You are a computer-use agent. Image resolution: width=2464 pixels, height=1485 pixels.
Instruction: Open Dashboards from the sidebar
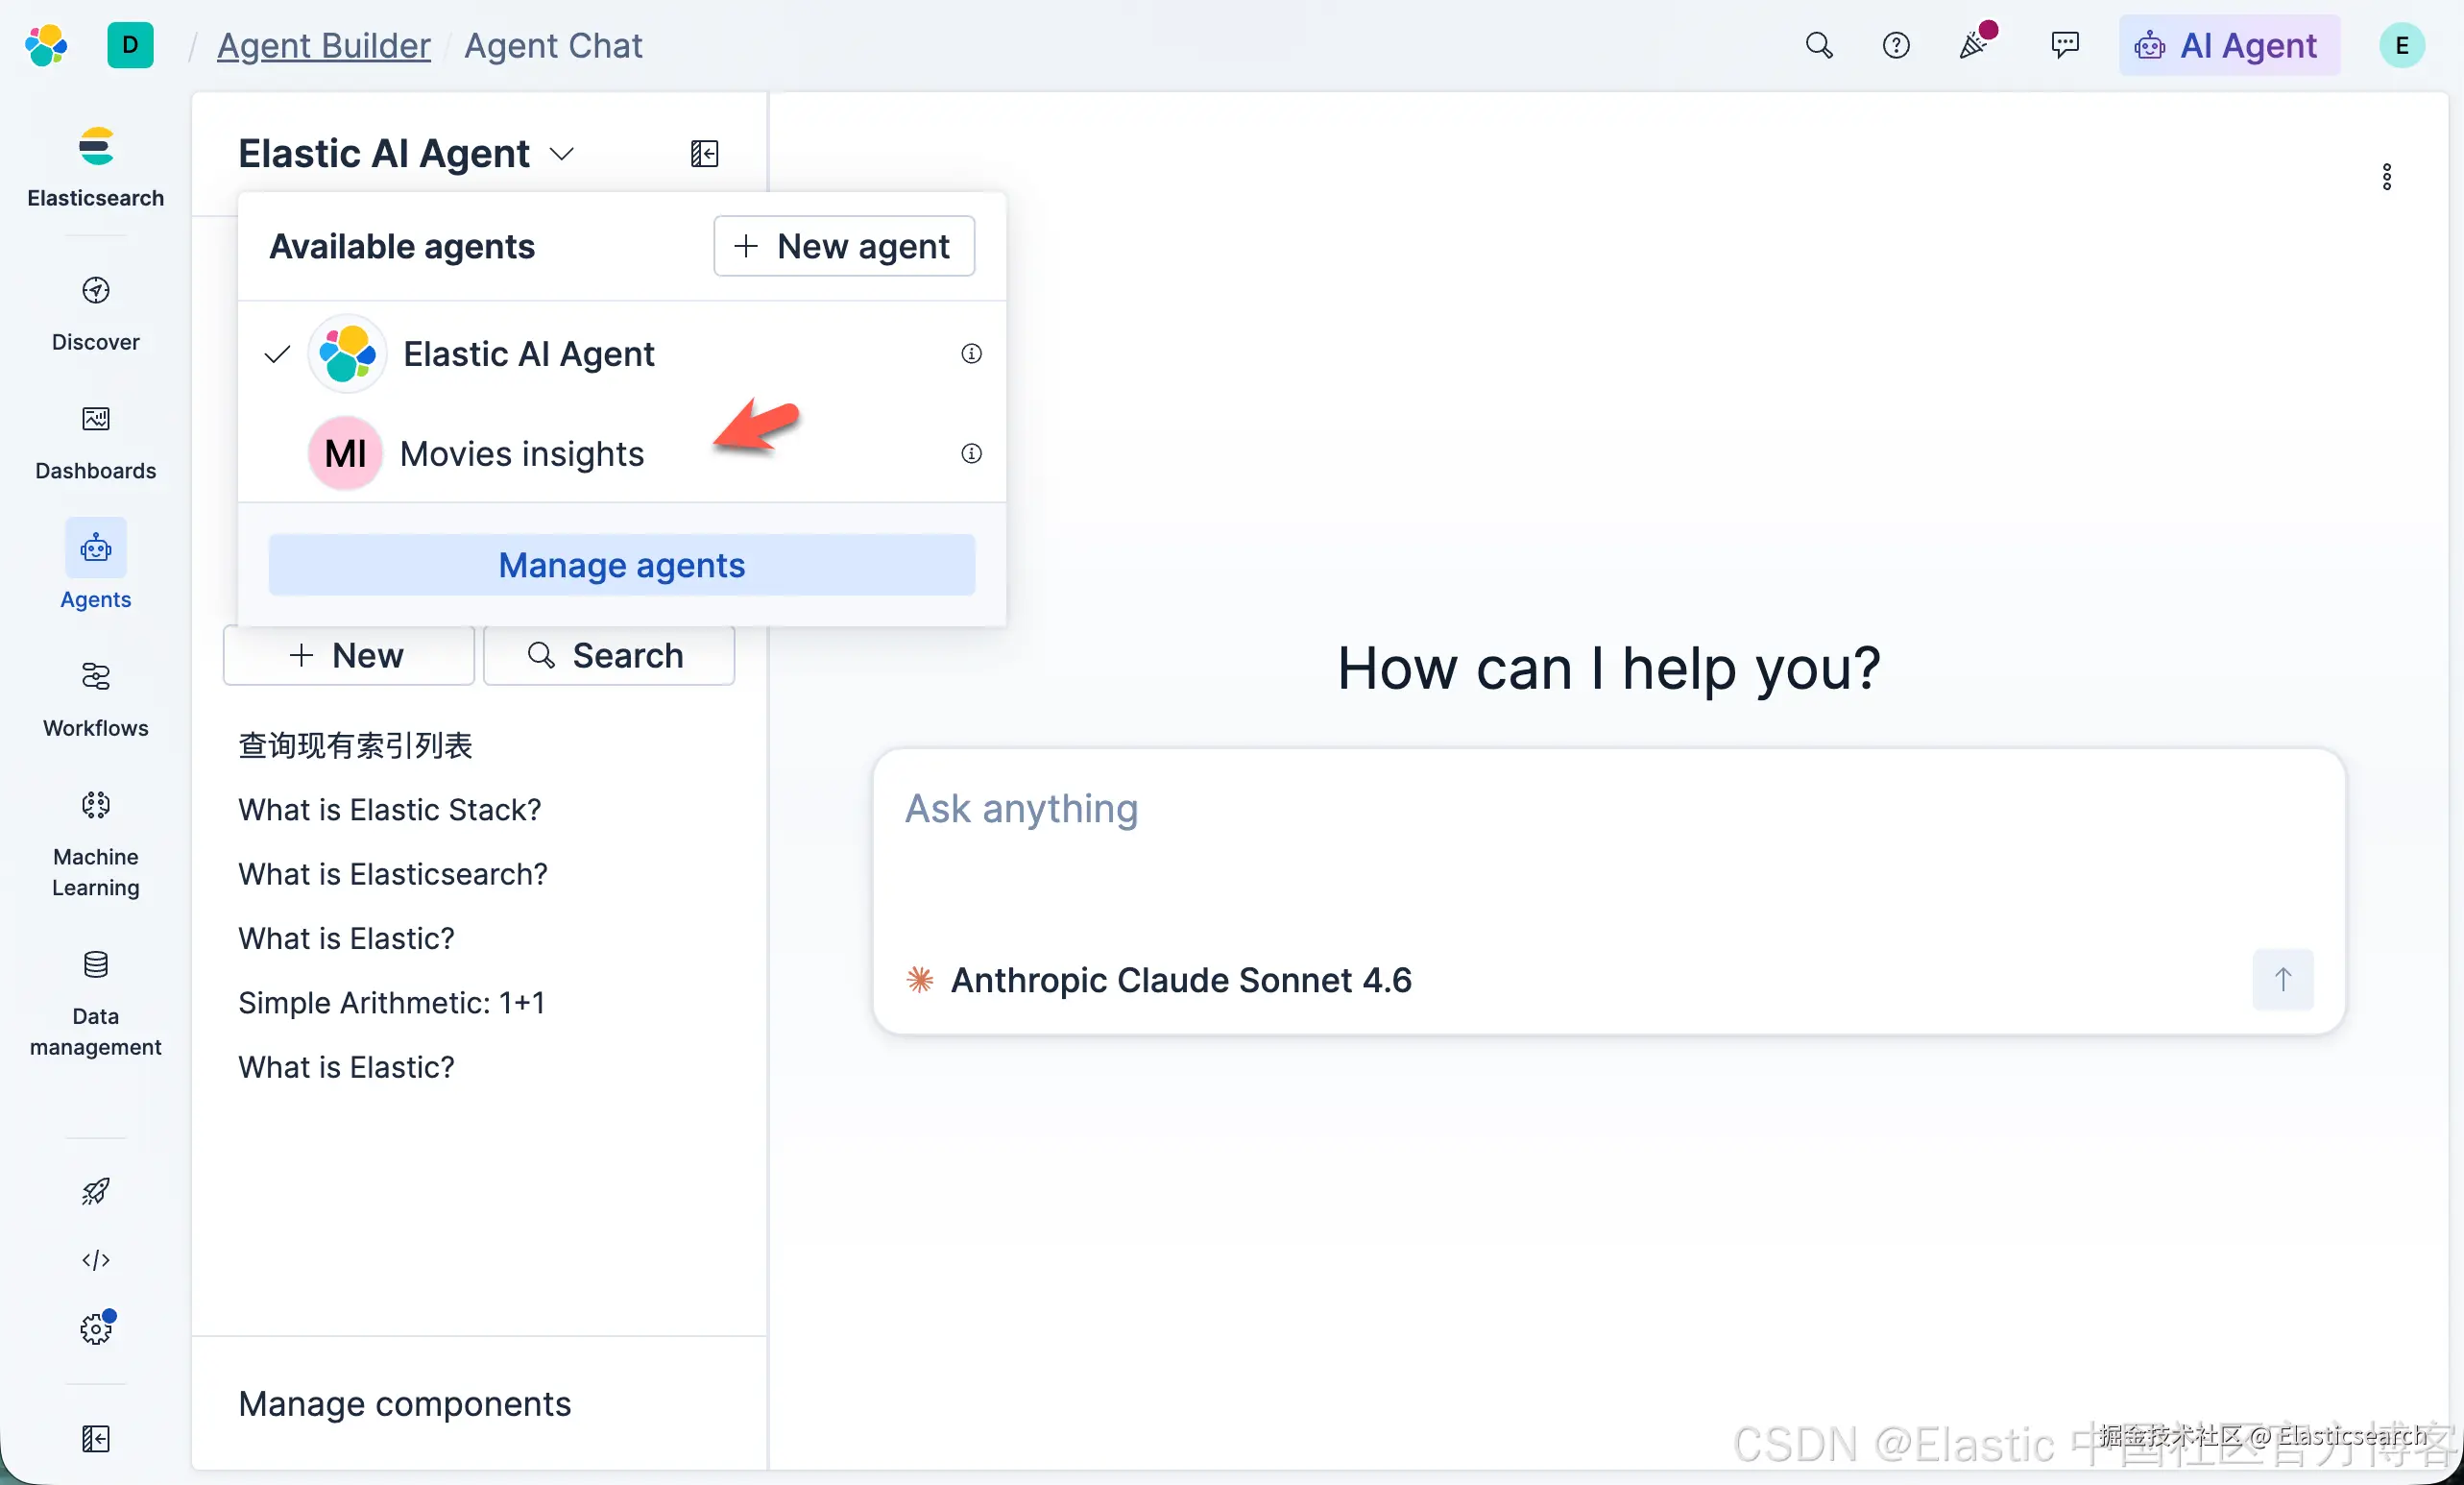click(96, 443)
